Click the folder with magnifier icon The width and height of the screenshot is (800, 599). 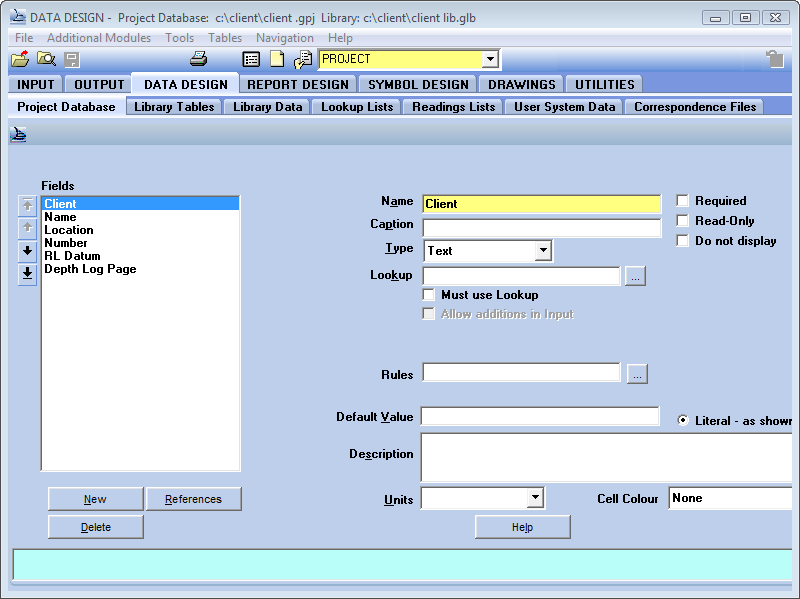(46, 59)
